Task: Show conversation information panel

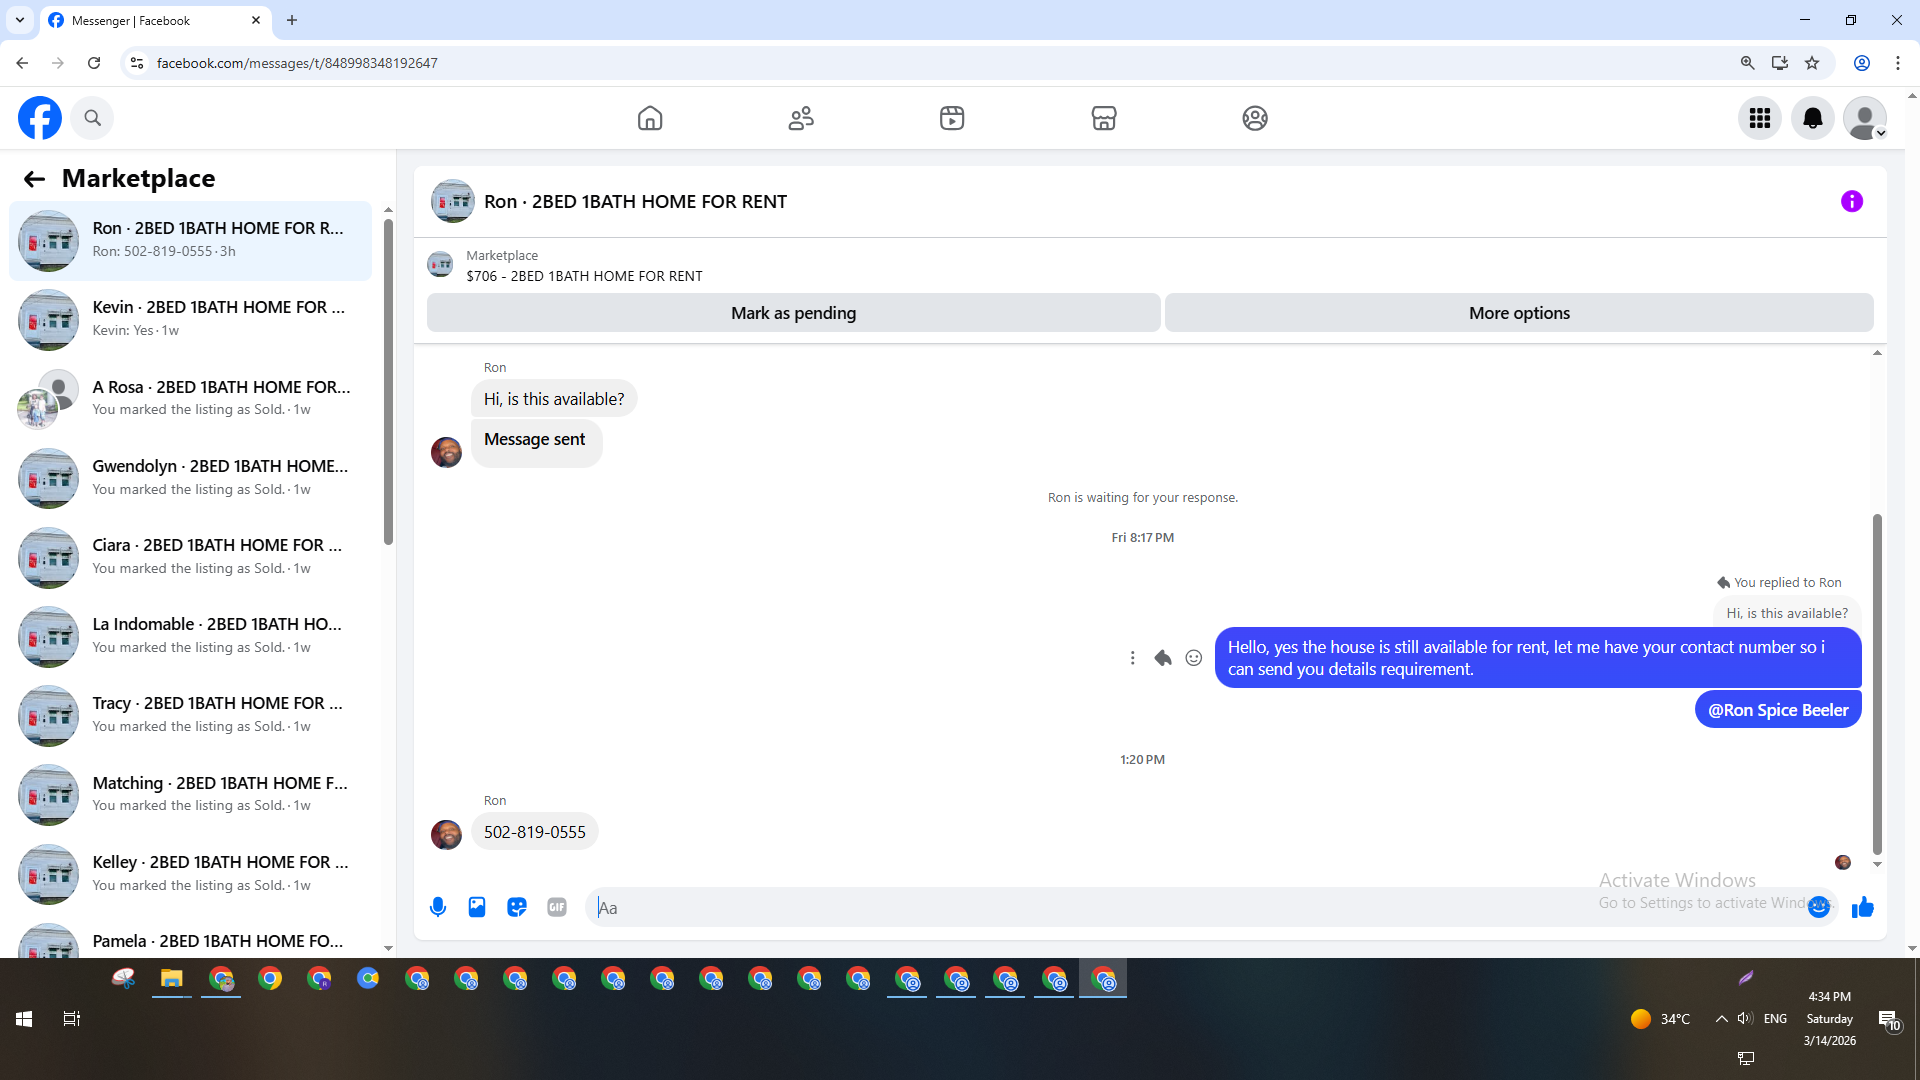Action: [x=1852, y=202]
